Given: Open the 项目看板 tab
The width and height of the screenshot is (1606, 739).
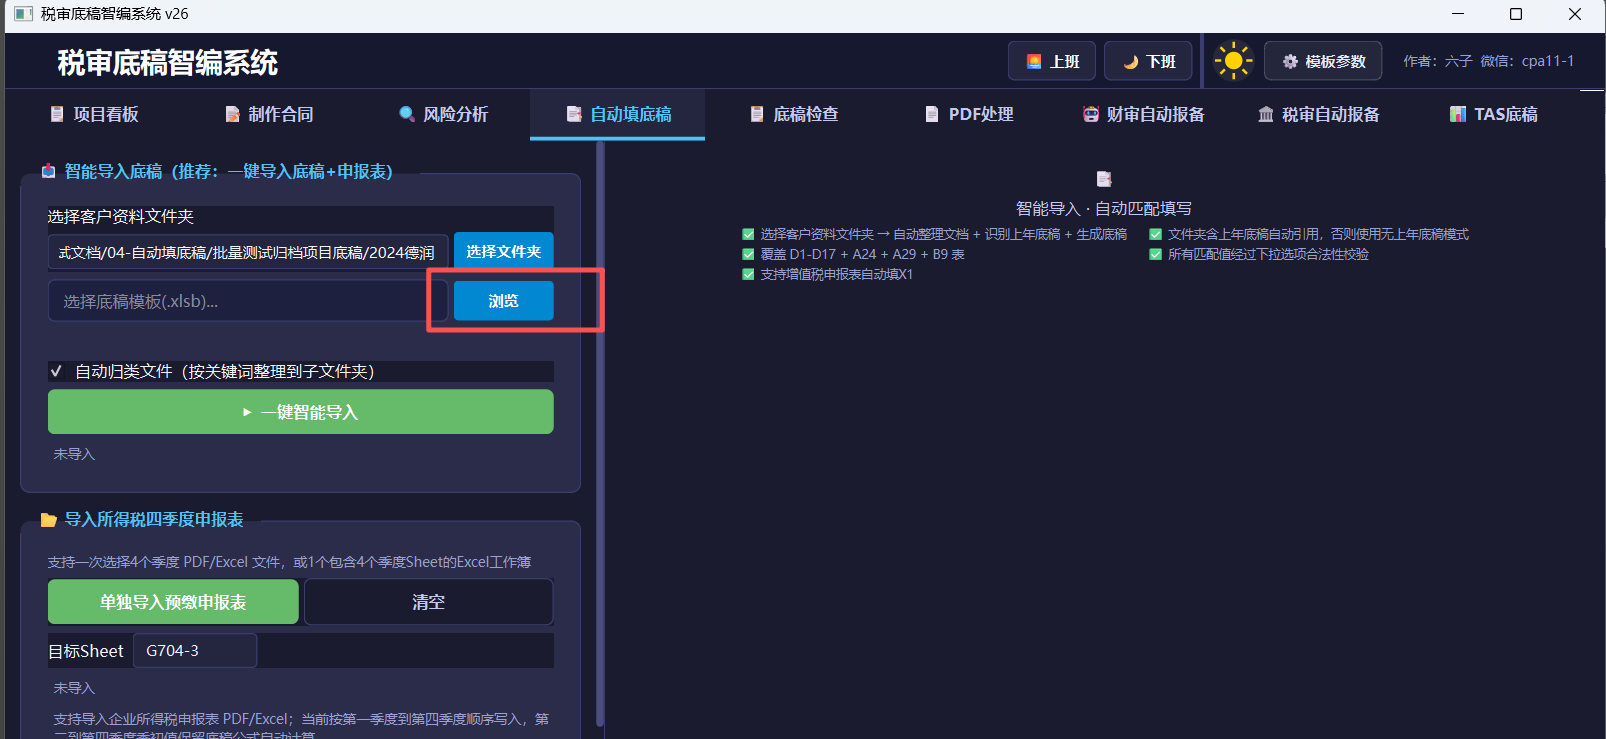Looking at the screenshot, I should point(94,114).
